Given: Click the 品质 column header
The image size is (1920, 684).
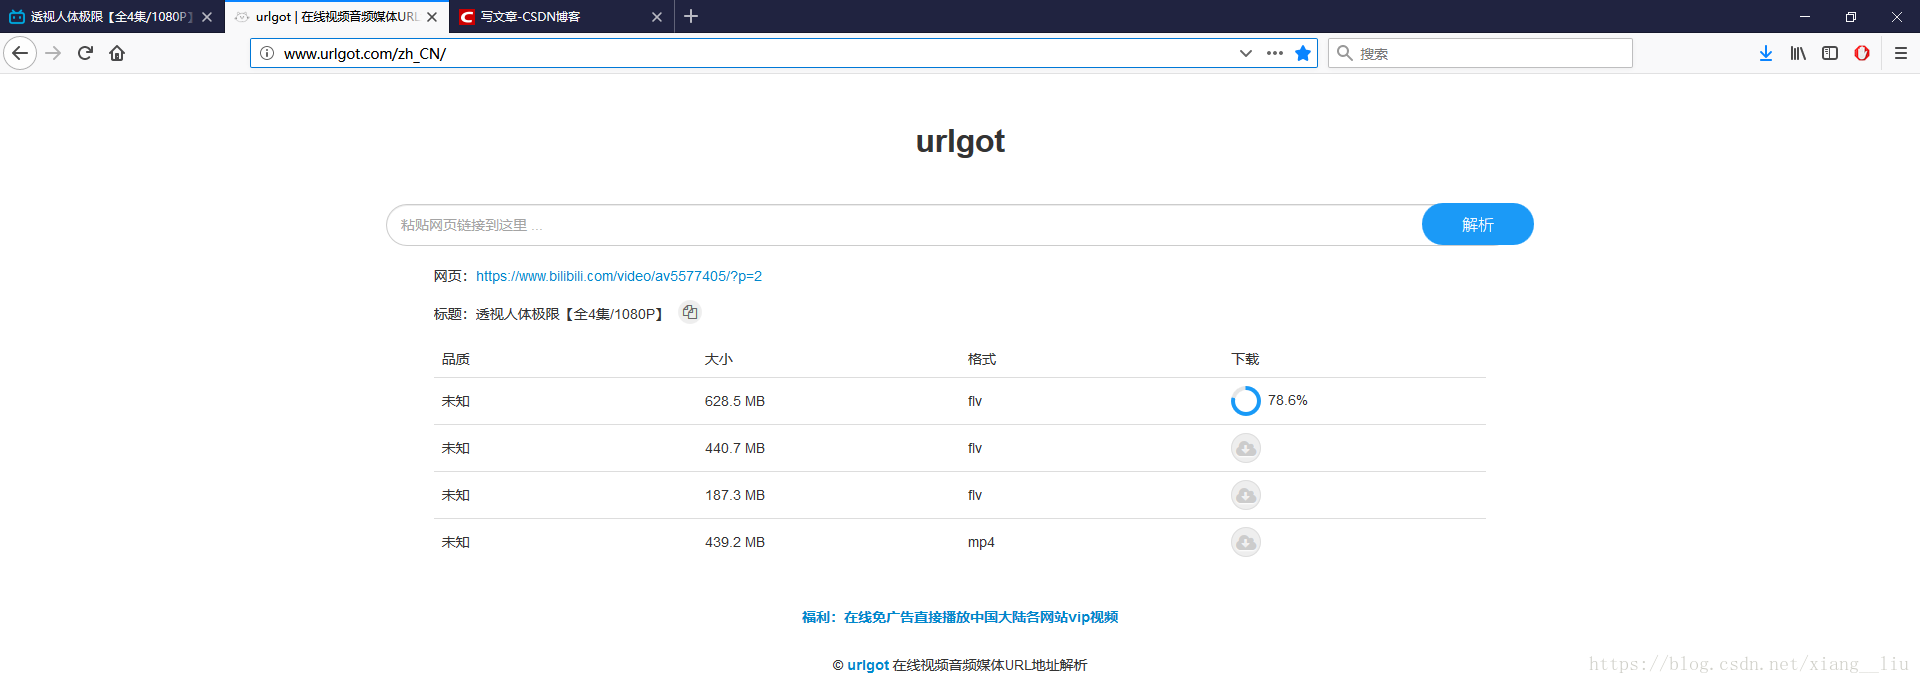Looking at the screenshot, I should point(456,359).
